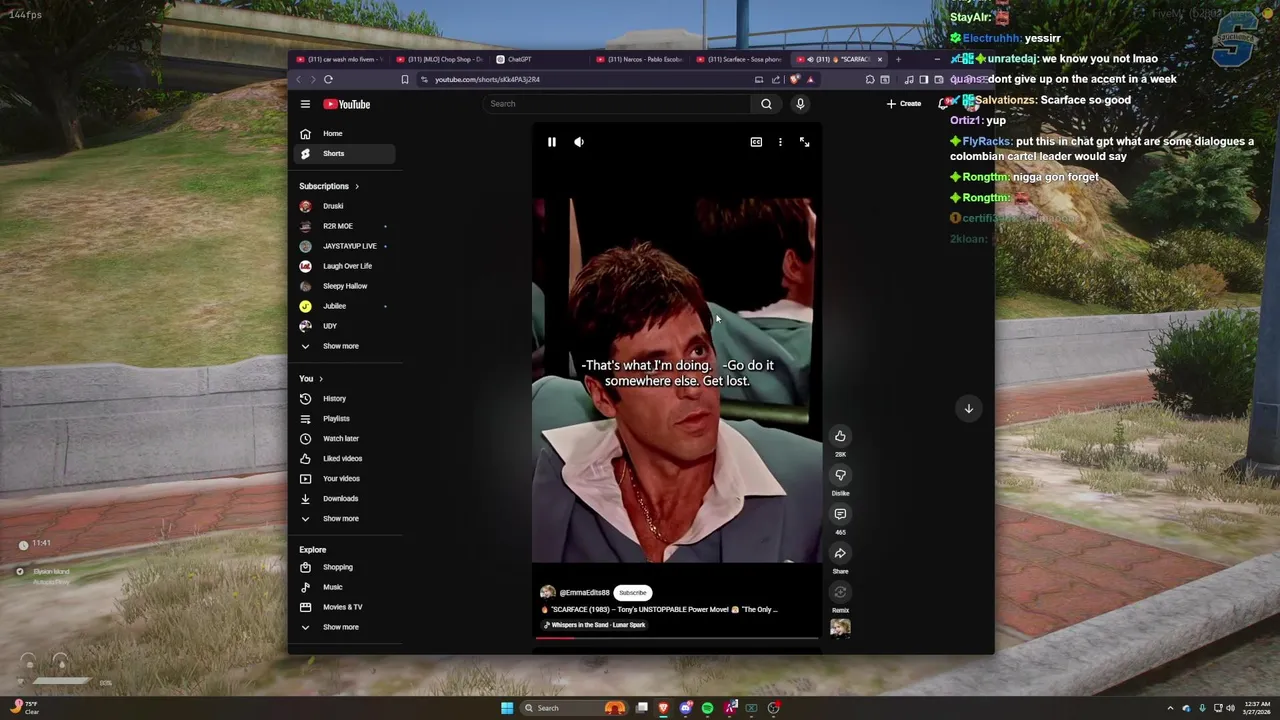Open the YouTube Create button
Viewport: 1280px width, 720px height.
tap(904, 104)
